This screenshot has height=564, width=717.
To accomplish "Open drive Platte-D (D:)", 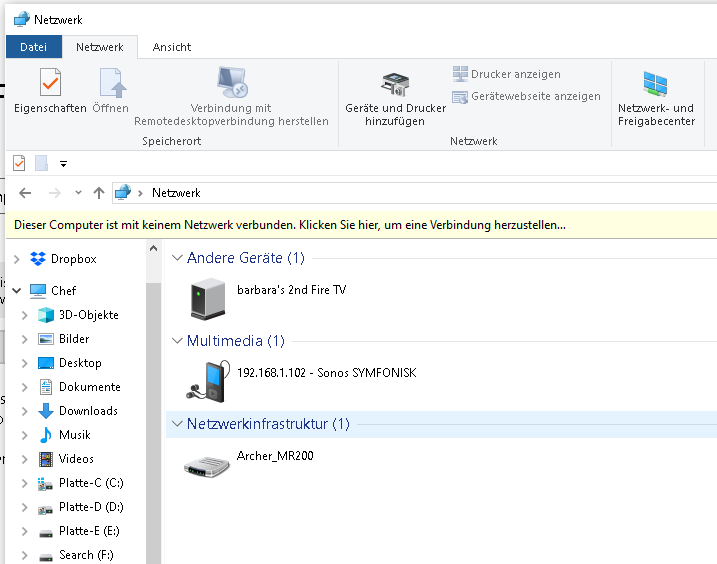I will (x=81, y=507).
